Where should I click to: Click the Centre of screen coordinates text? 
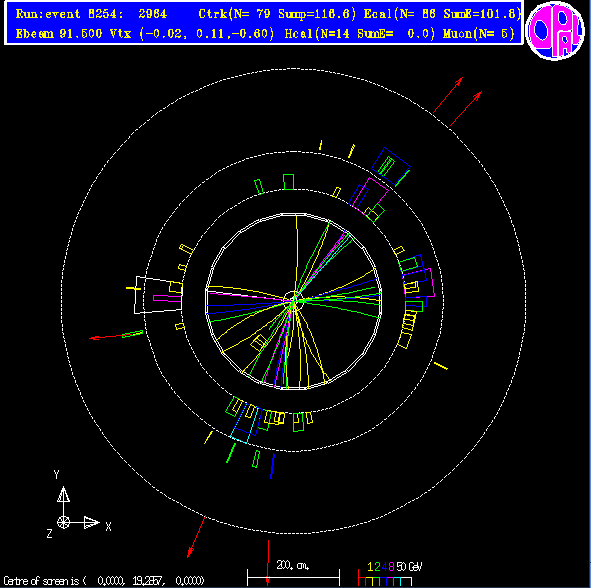coord(104,580)
